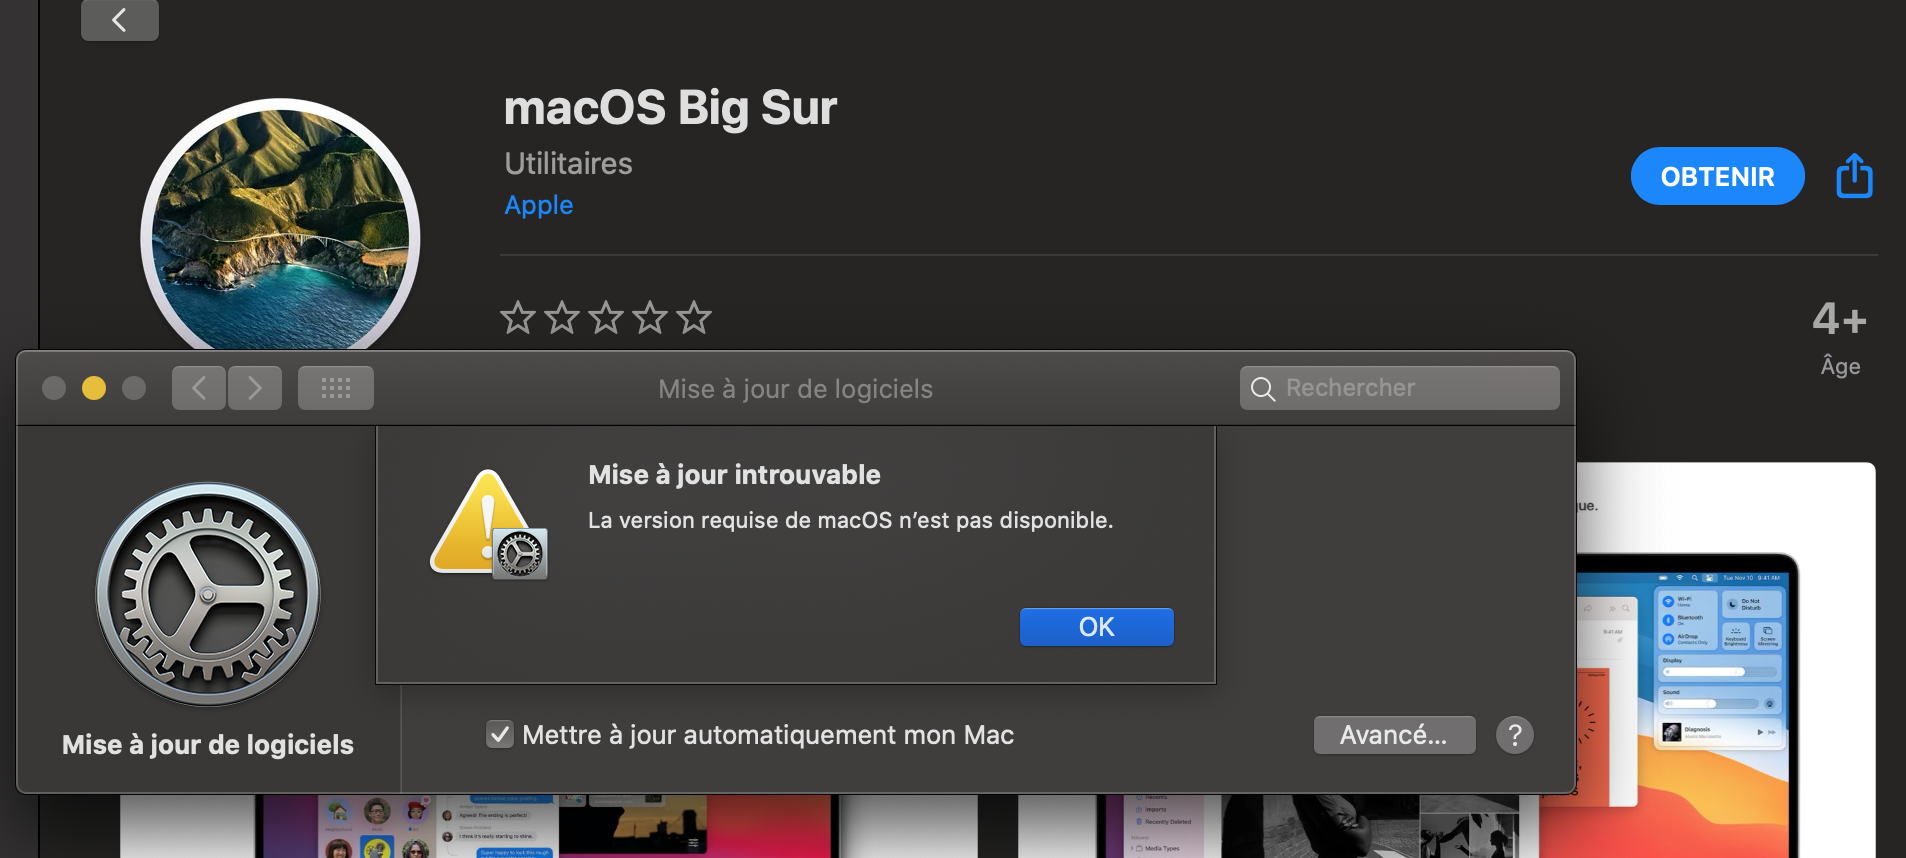Click the App Store back arrow button

tap(120, 20)
